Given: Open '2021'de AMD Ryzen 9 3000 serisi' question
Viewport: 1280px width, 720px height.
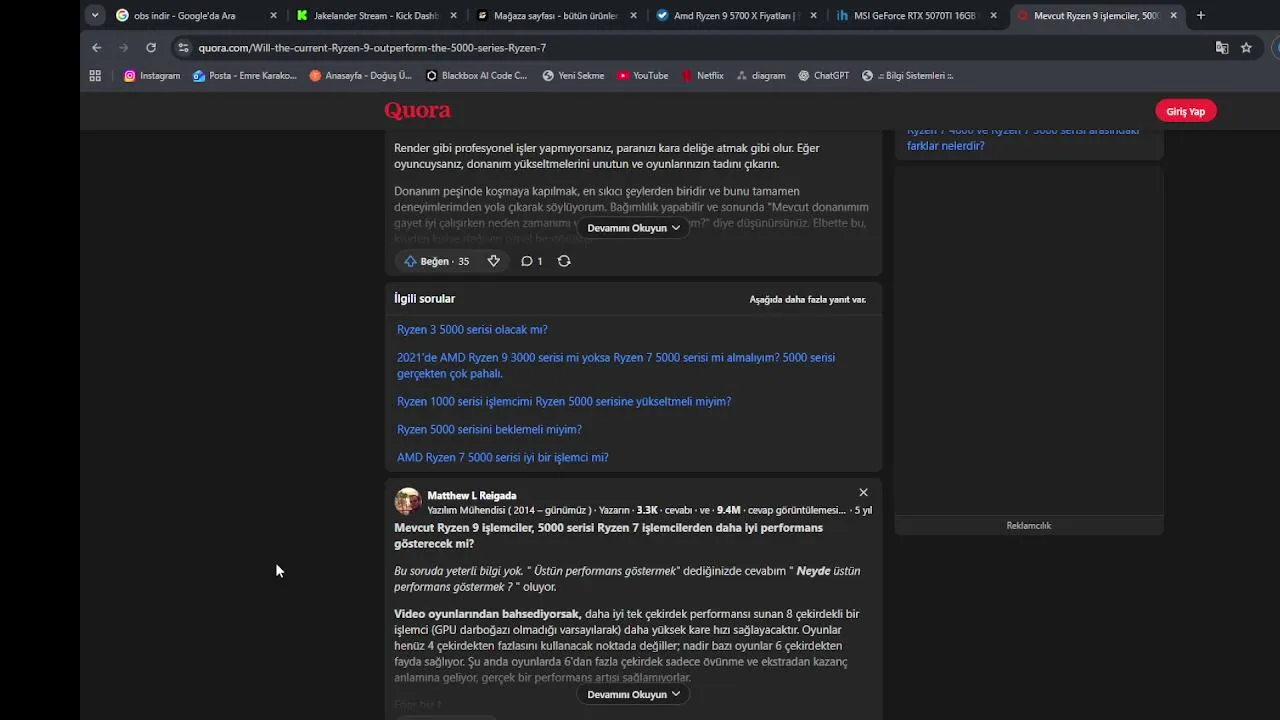Looking at the screenshot, I should pyautogui.click(x=616, y=365).
